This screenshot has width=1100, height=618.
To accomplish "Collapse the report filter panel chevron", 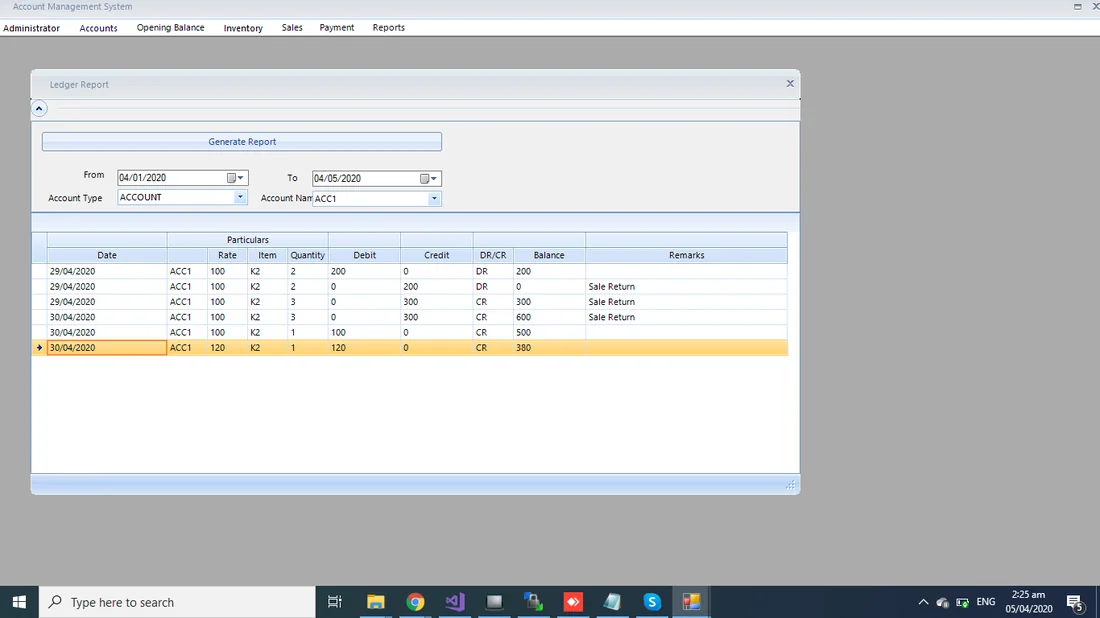I will [39, 109].
